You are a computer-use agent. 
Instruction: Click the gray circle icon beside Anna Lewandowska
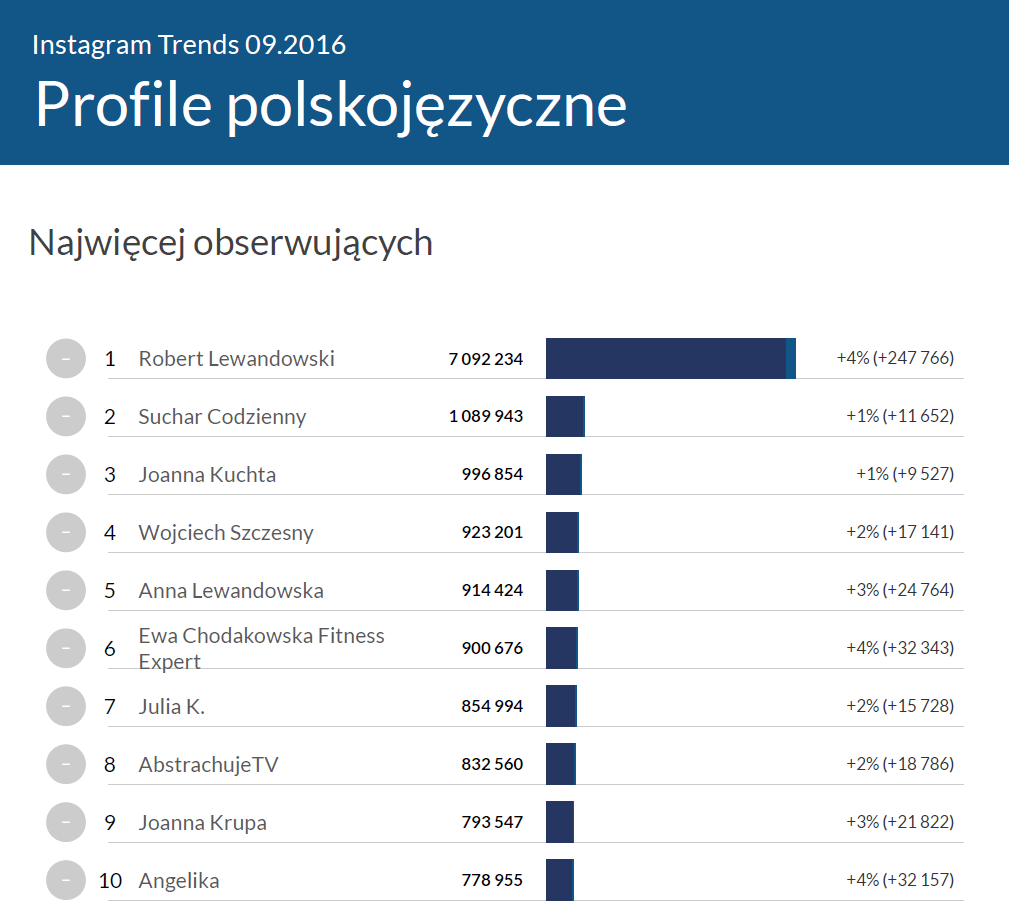[66, 590]
